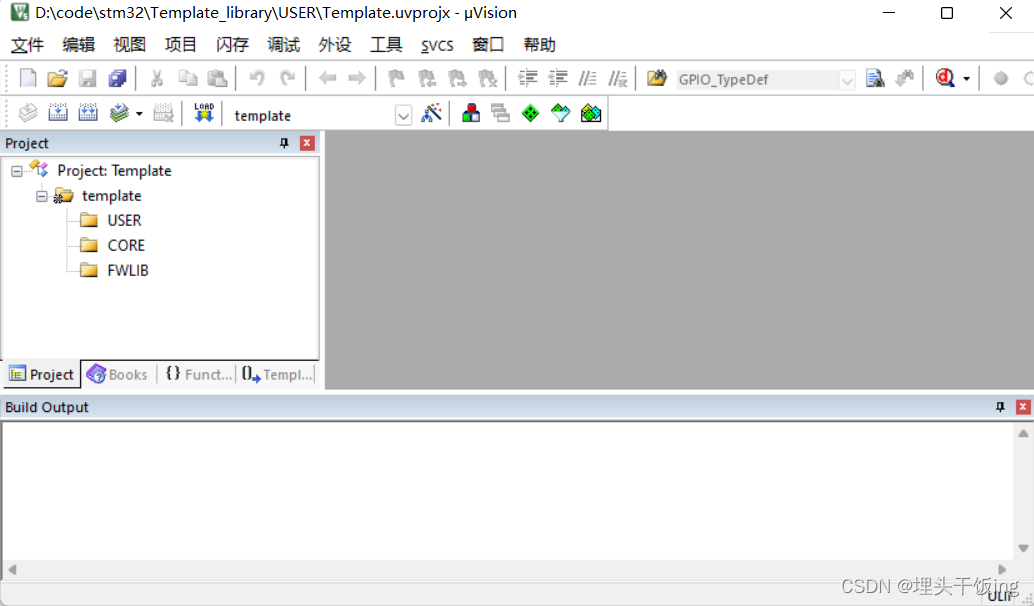Undo the last action
The height and width of the screenshot is (606, 1034).
(x=257, y=78)
